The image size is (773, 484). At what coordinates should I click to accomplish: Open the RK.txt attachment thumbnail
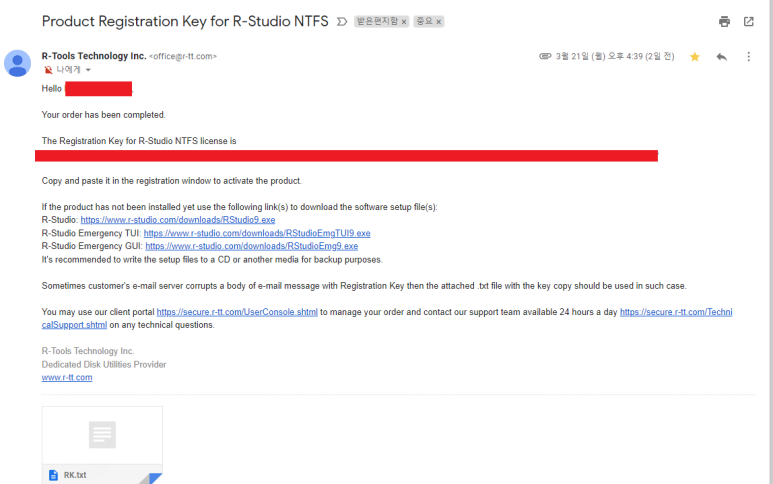click(102, 445)
